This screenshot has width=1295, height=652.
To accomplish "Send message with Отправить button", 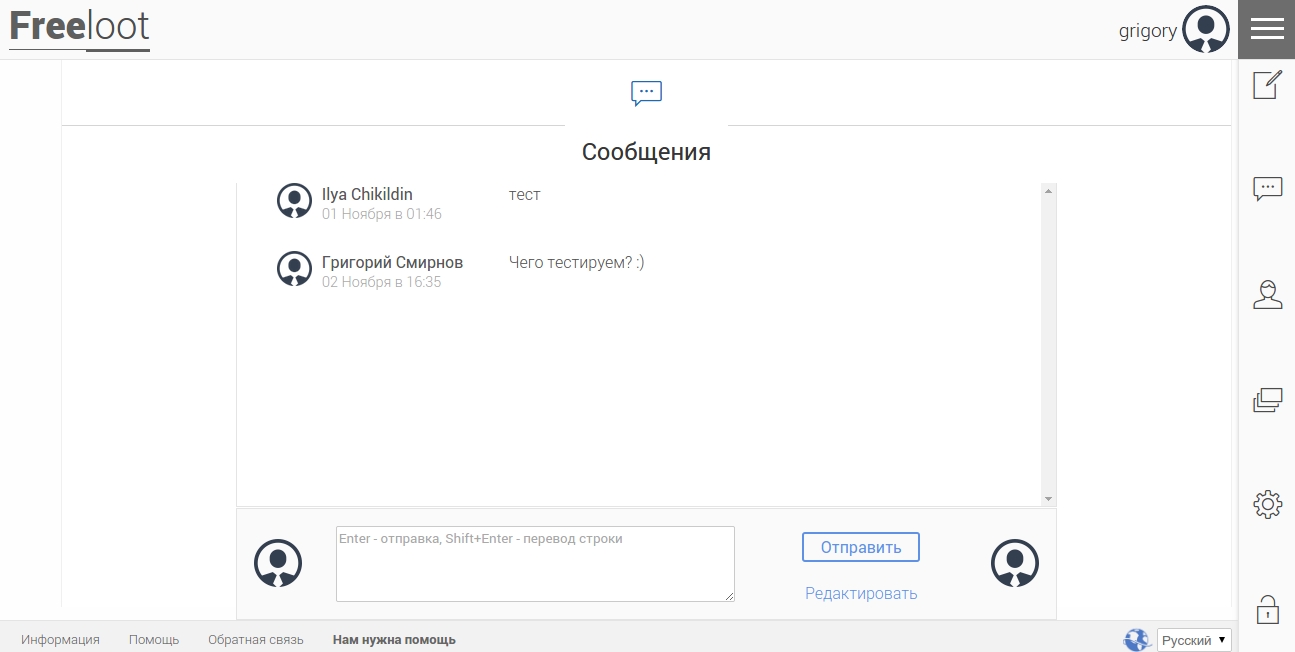I will tap(861, 547).
